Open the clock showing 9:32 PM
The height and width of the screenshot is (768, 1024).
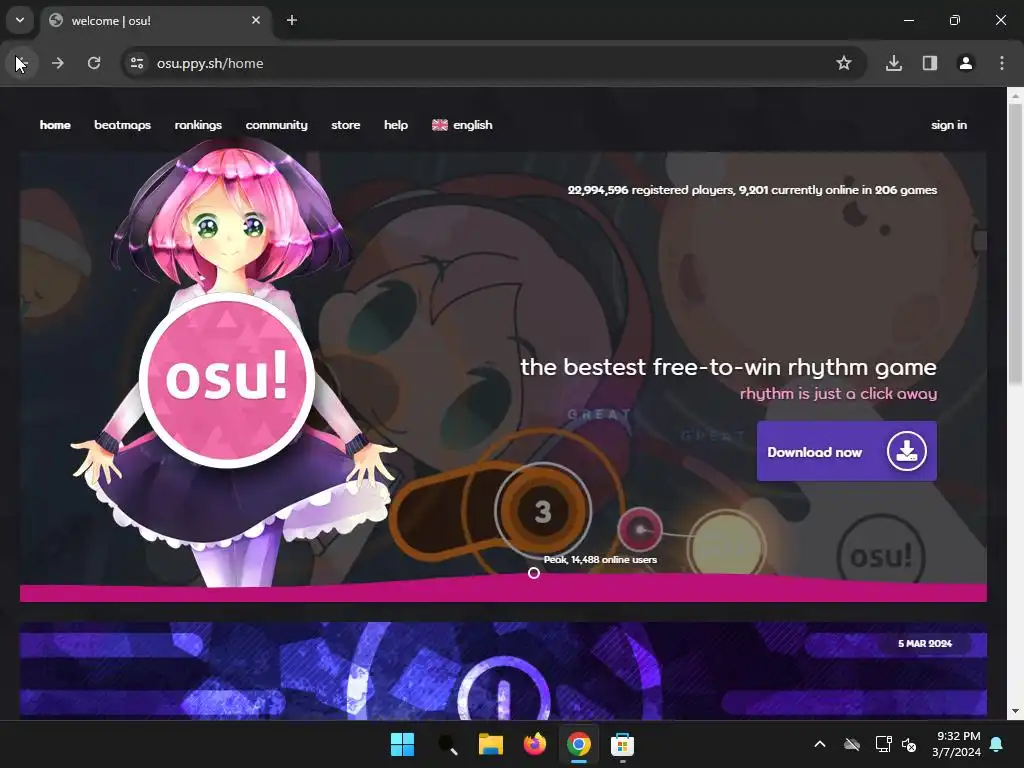click(956, 744)
